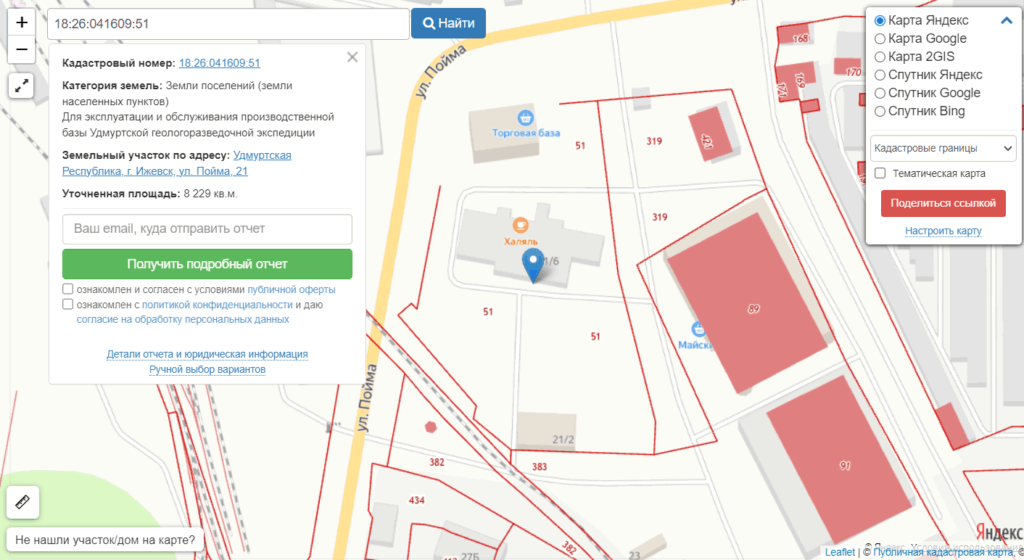Toggle fullscreen map view

point(21,86)
